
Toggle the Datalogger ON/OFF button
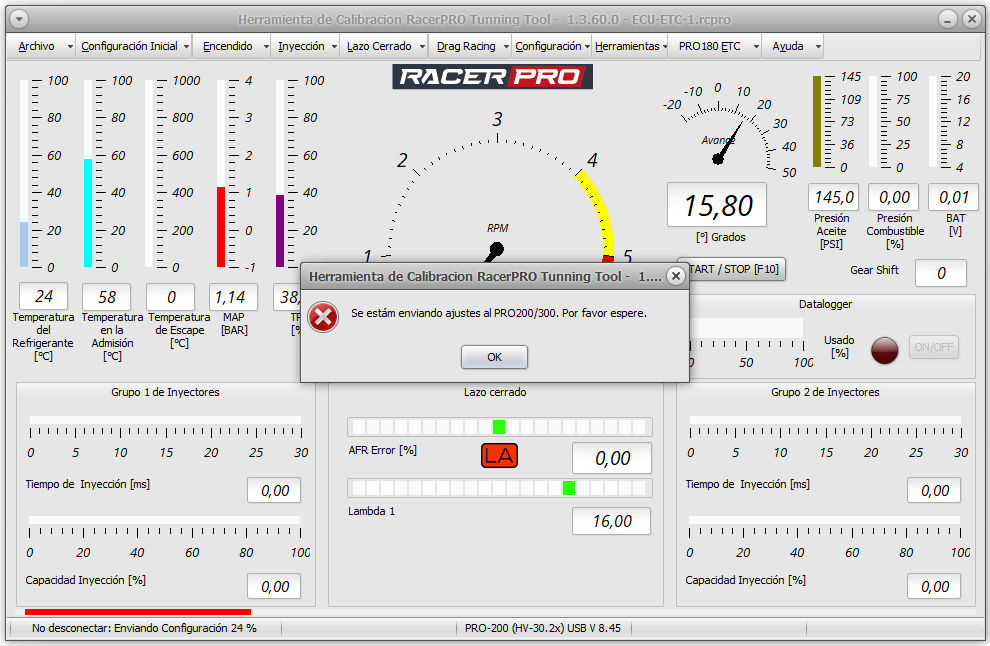click(934, 347)
